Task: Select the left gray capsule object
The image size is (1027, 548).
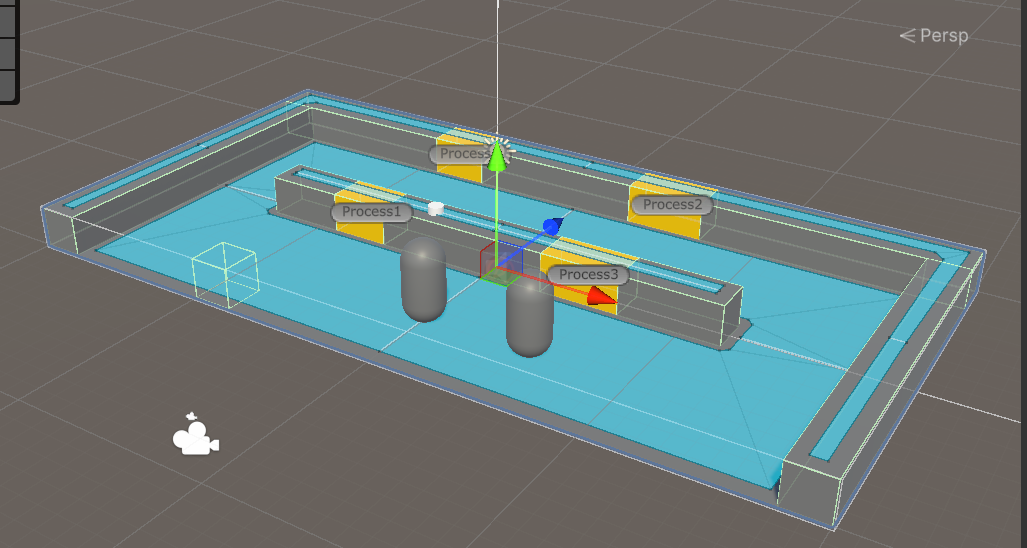Action: [x=422, y=280]
